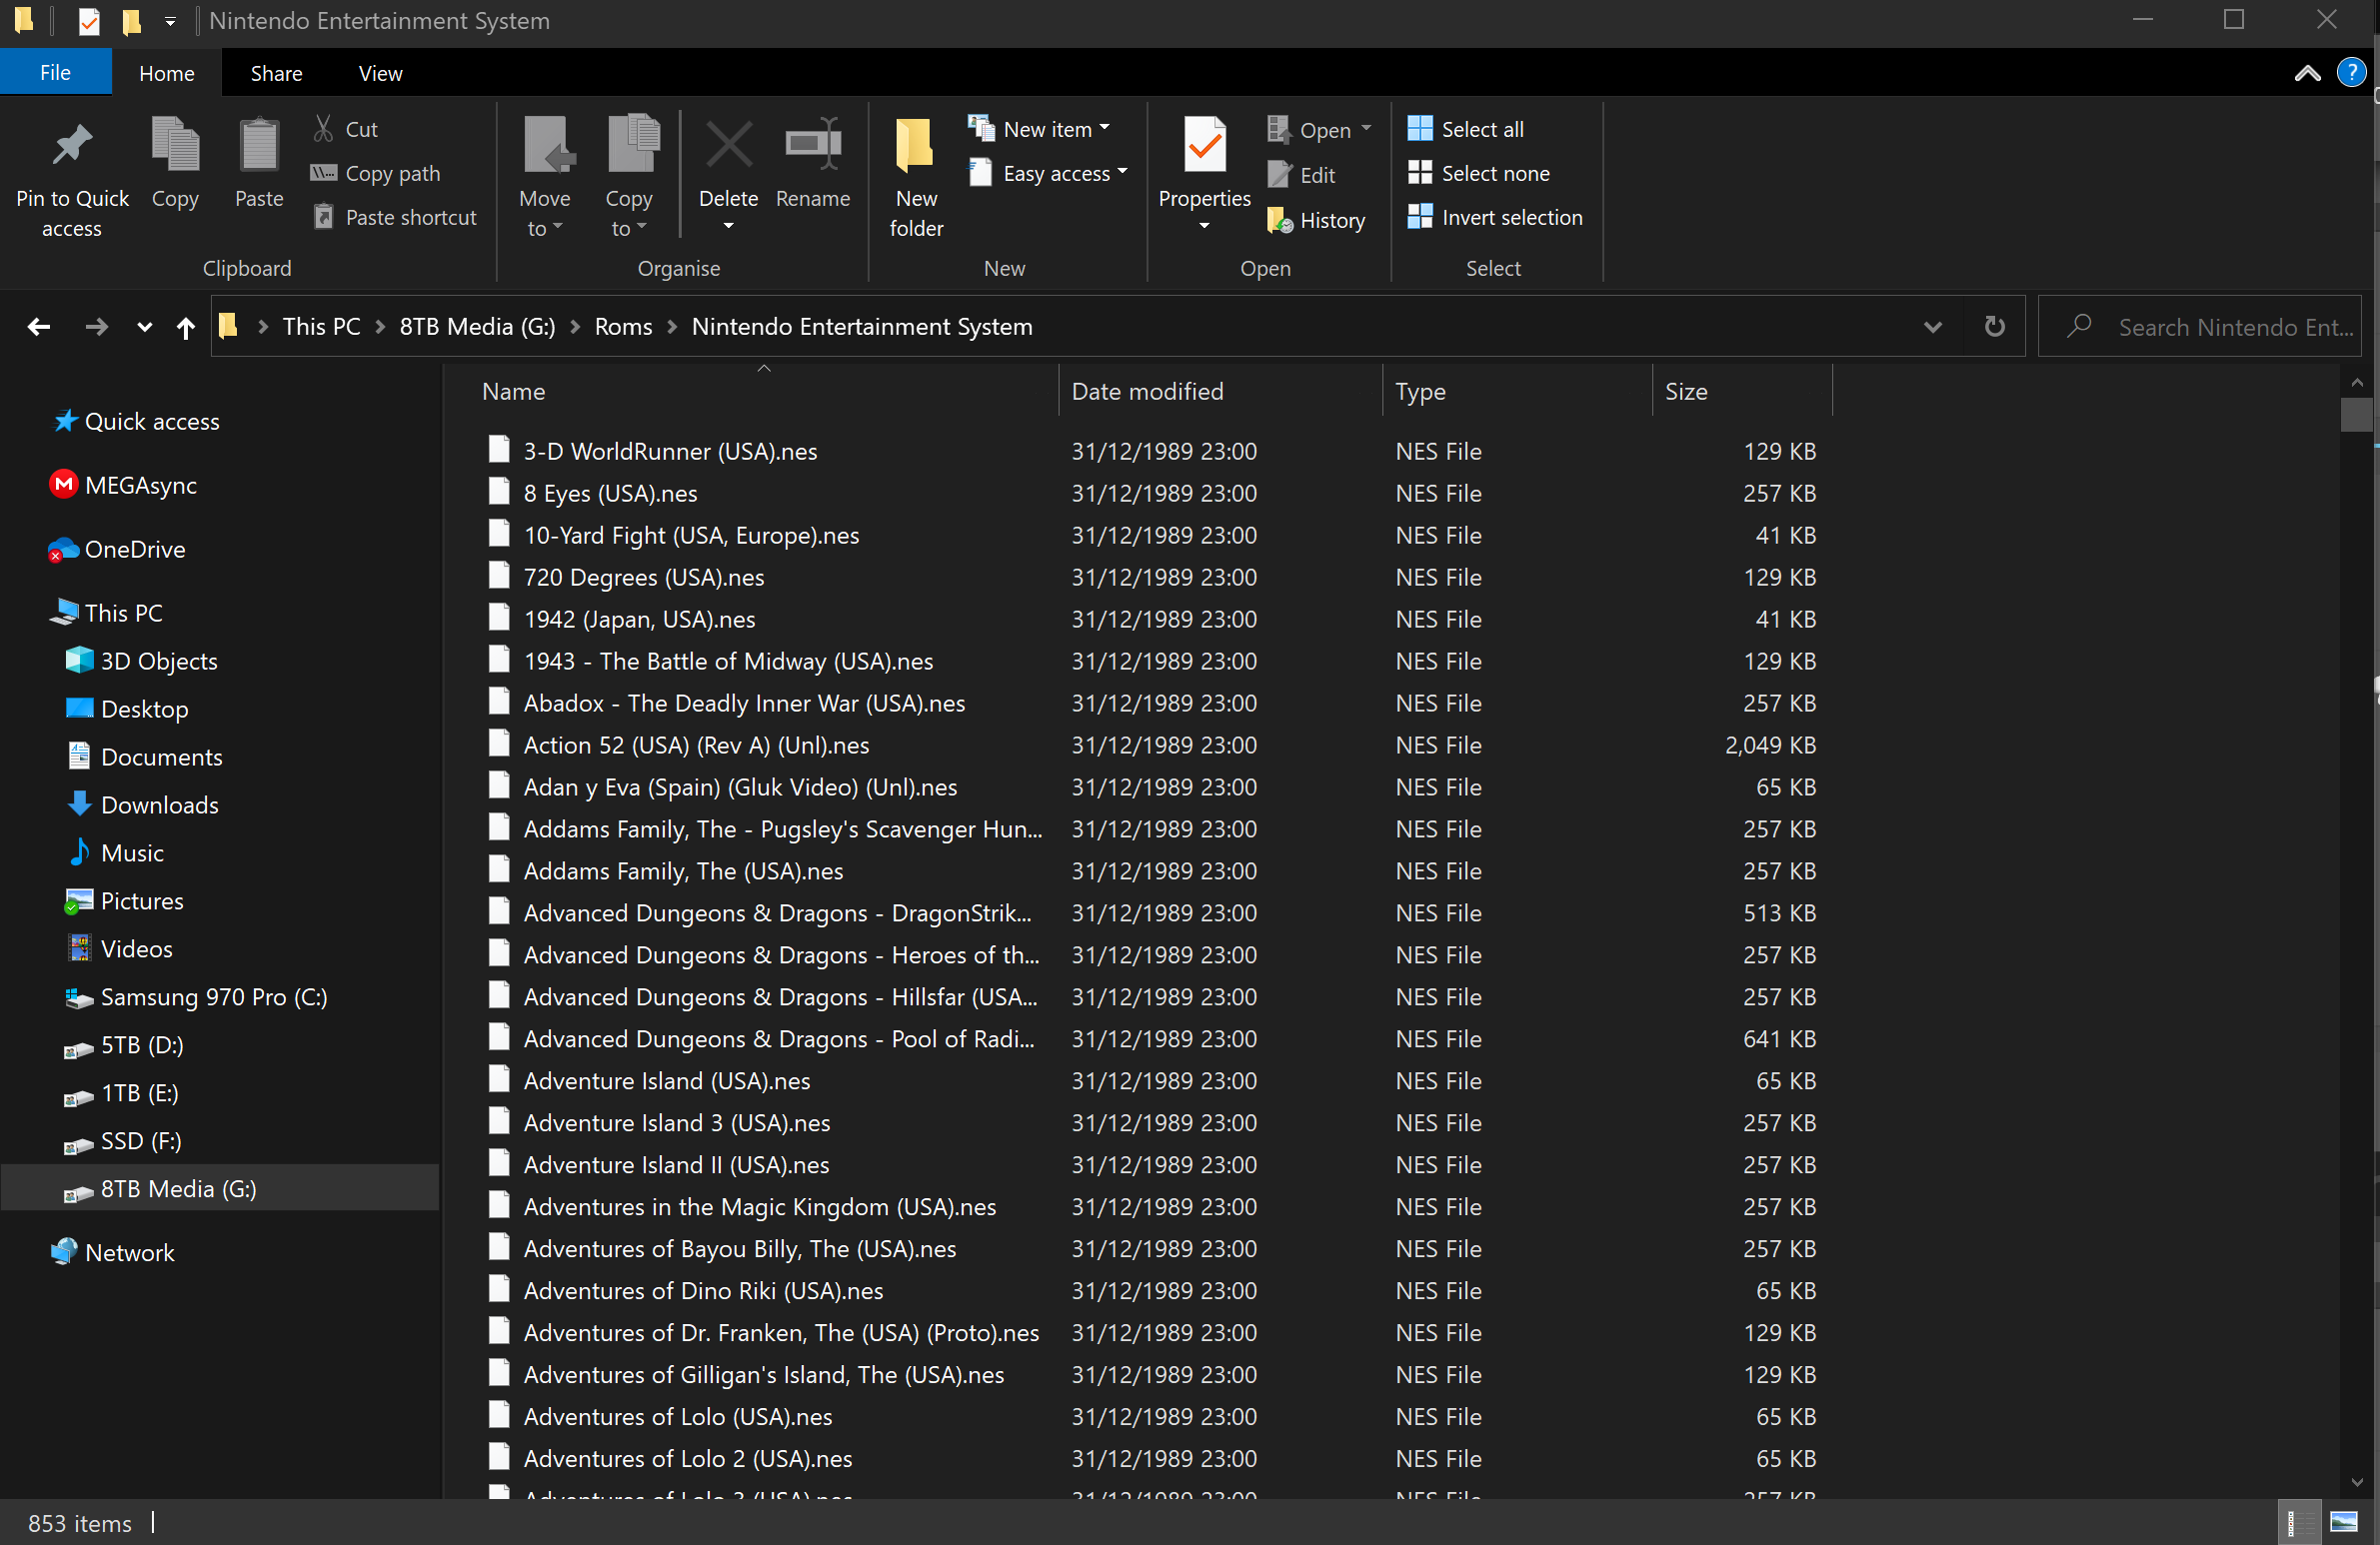Select Network in navigation pane
This screenshot has width=2380, height=1545.
coord(113,1253)
